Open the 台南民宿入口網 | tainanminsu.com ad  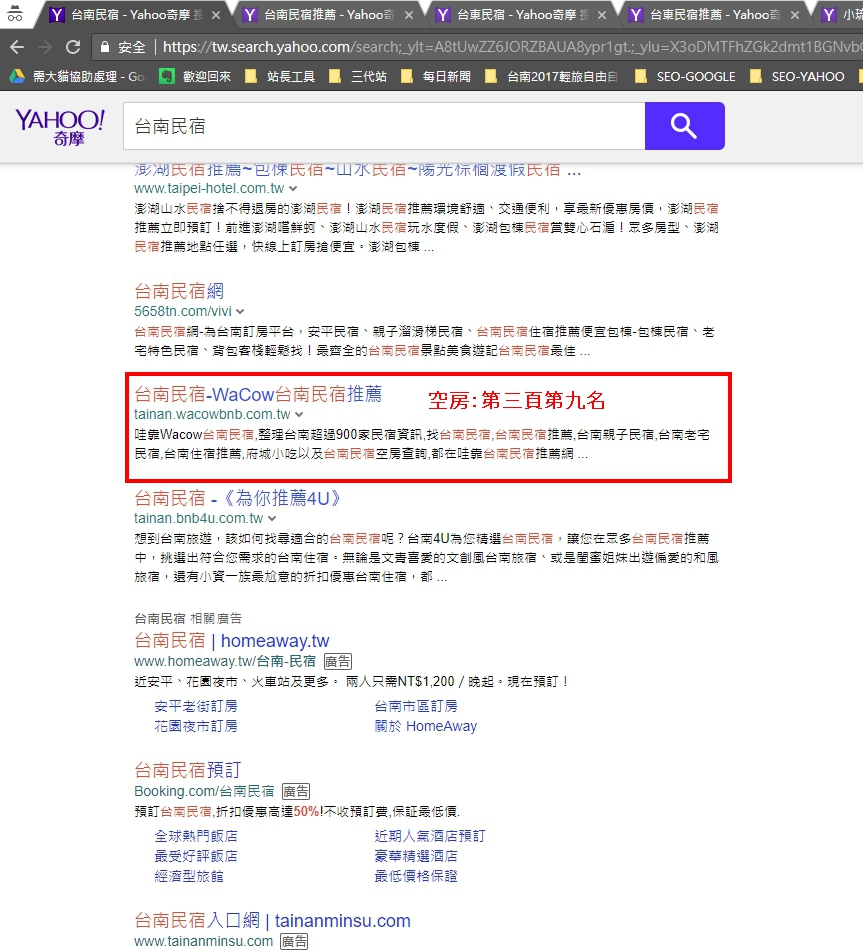click(x=272, y=921)
